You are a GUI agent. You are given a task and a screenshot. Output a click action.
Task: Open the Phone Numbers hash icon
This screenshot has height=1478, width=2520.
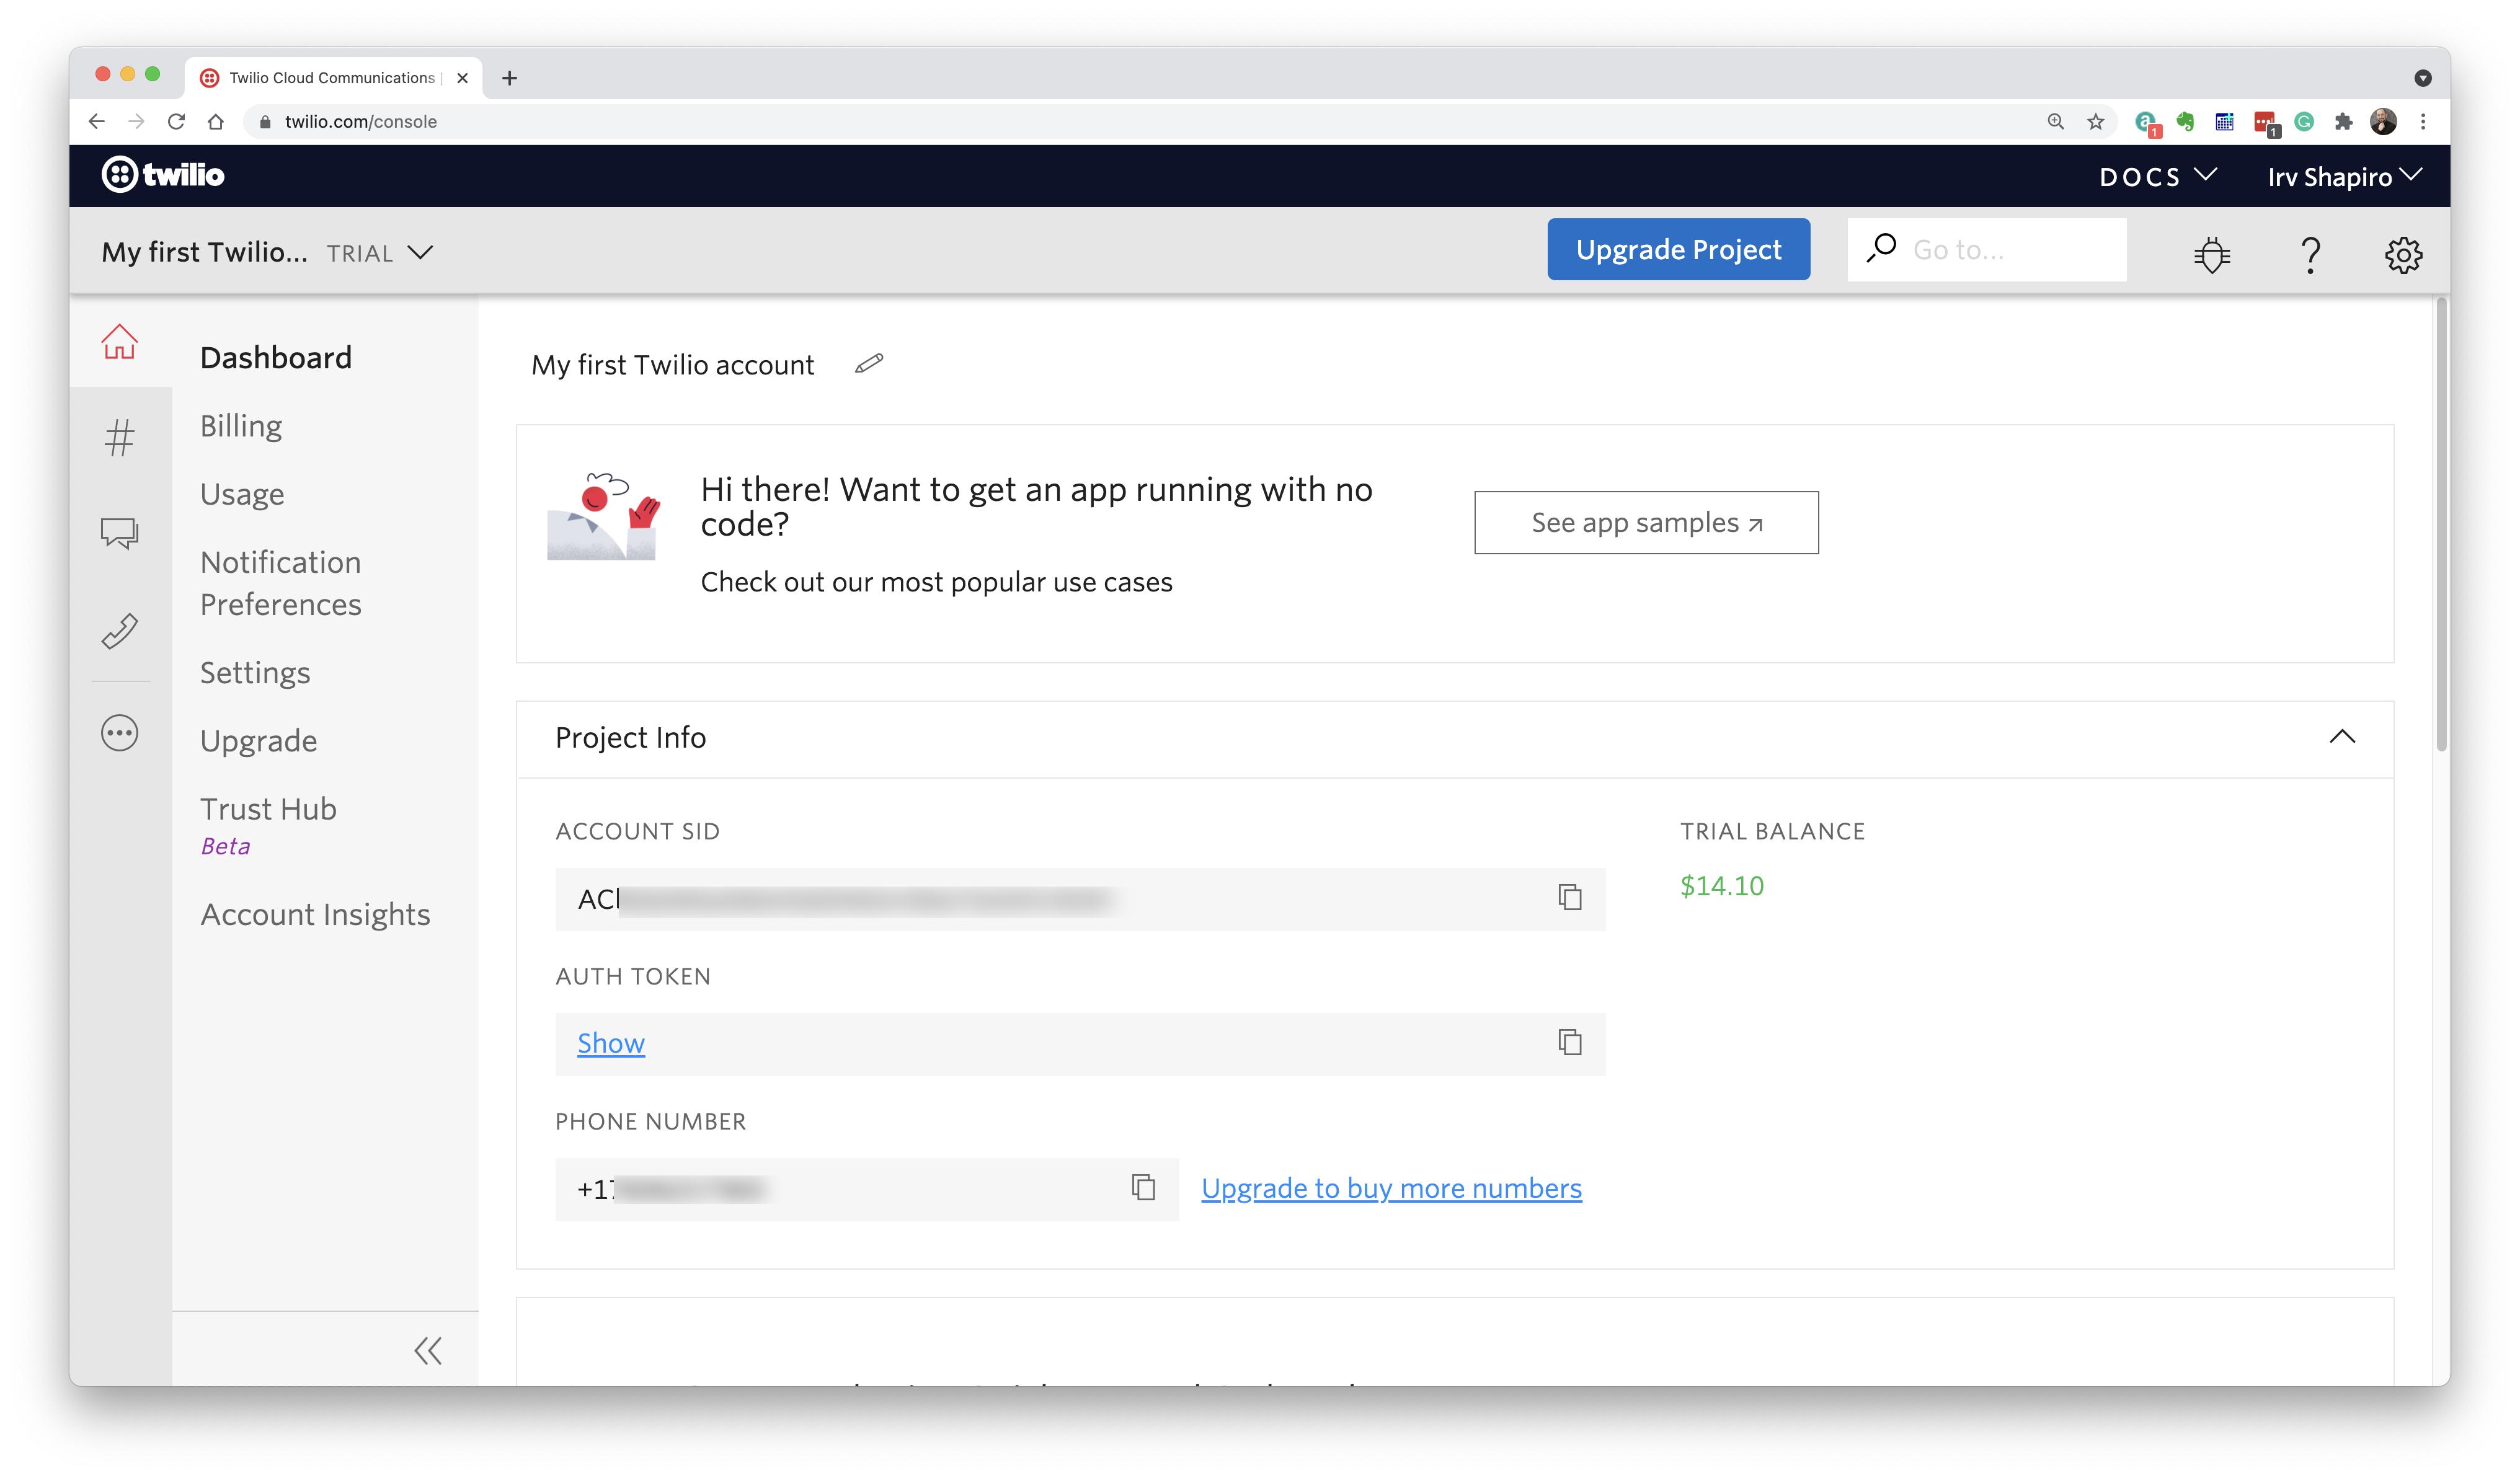pyautogui.click(x=119, y=437)
